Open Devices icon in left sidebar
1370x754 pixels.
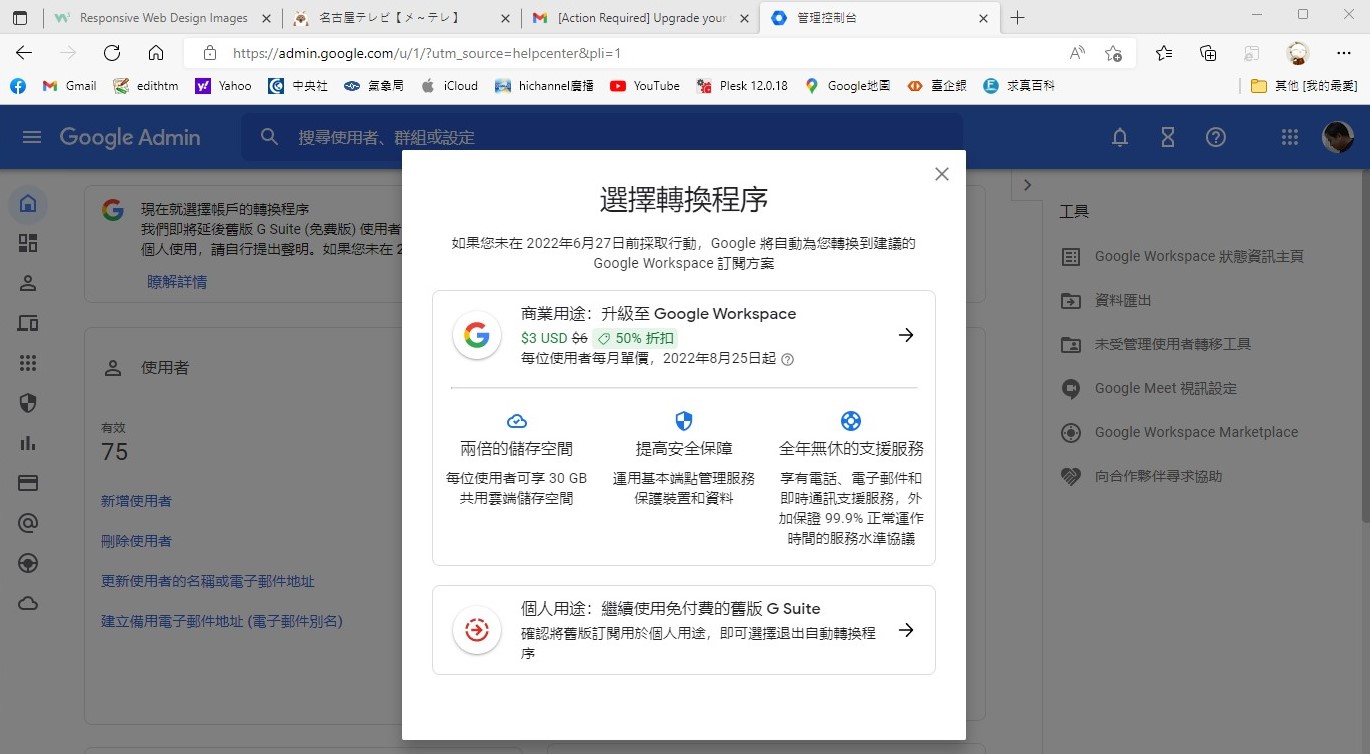[28, 323]
